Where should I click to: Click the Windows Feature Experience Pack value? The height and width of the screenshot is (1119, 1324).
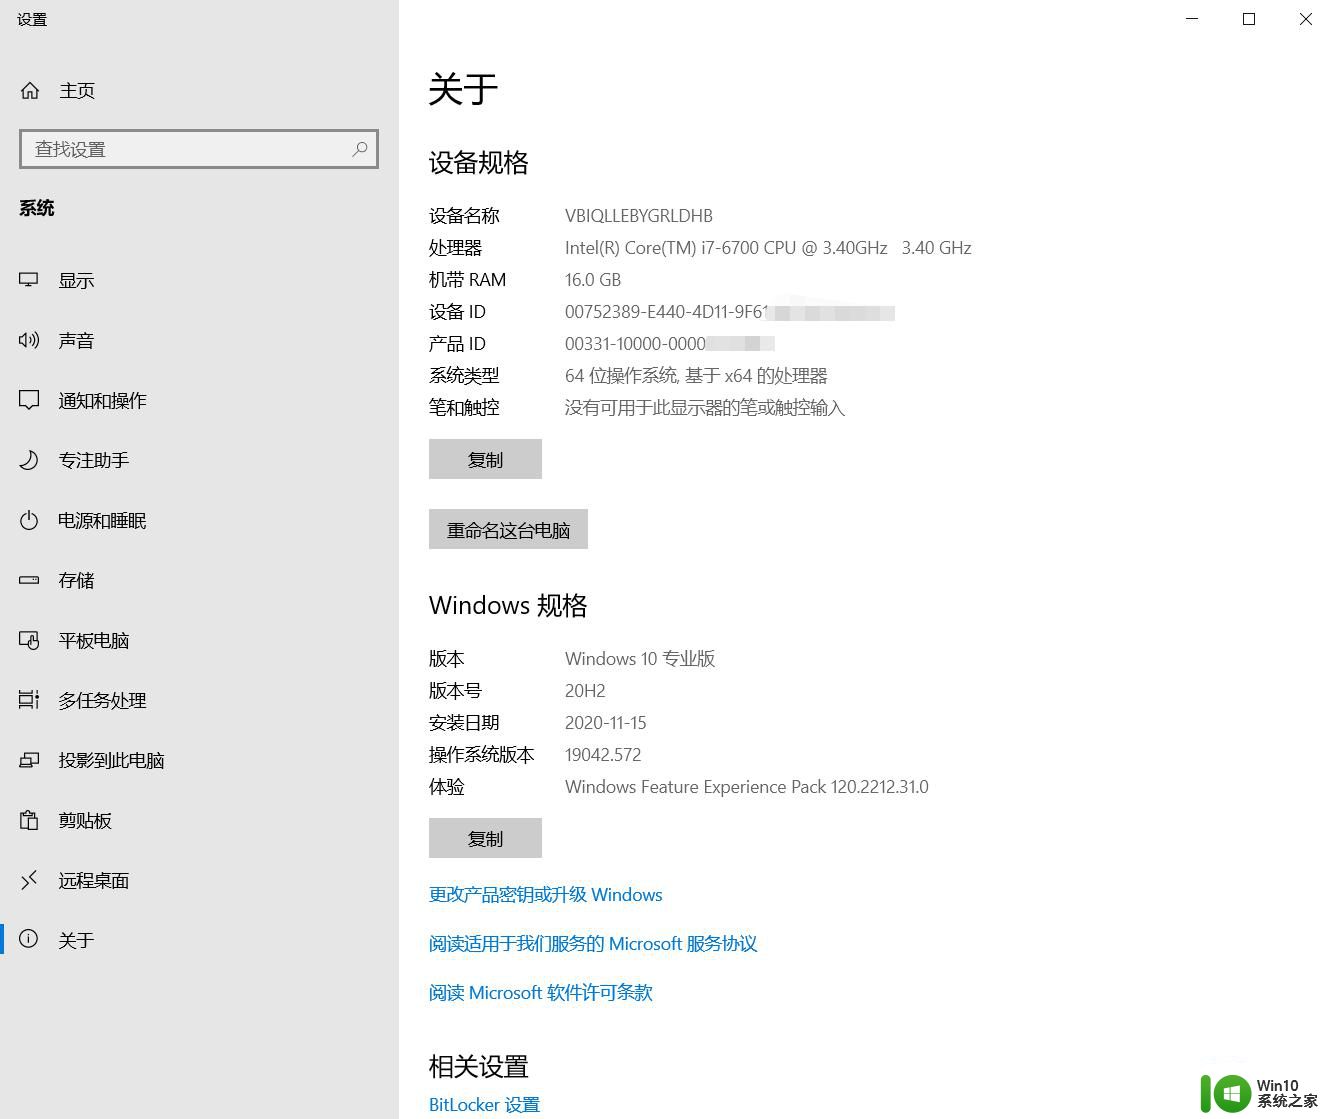point(747,787)
